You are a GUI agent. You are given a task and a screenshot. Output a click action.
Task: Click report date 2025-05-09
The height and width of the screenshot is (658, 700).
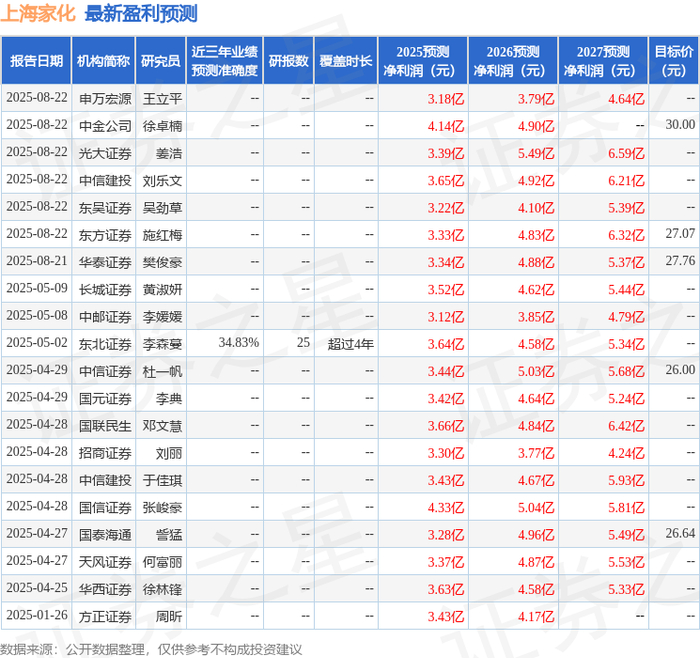click(x=37, y=288)
